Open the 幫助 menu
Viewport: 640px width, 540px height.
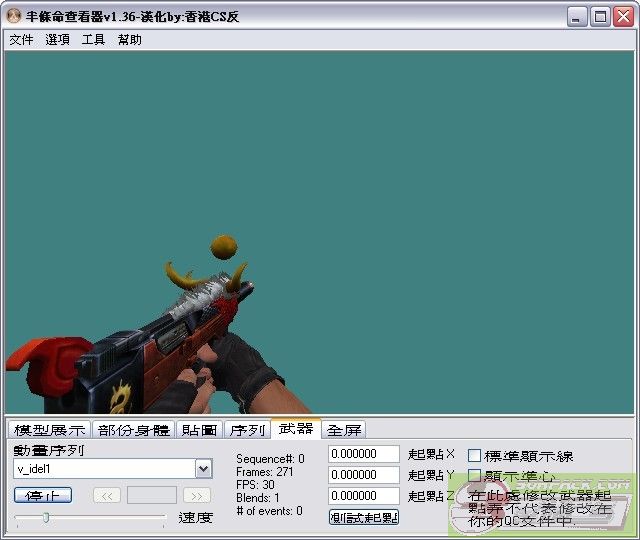[x=129, y=40]
